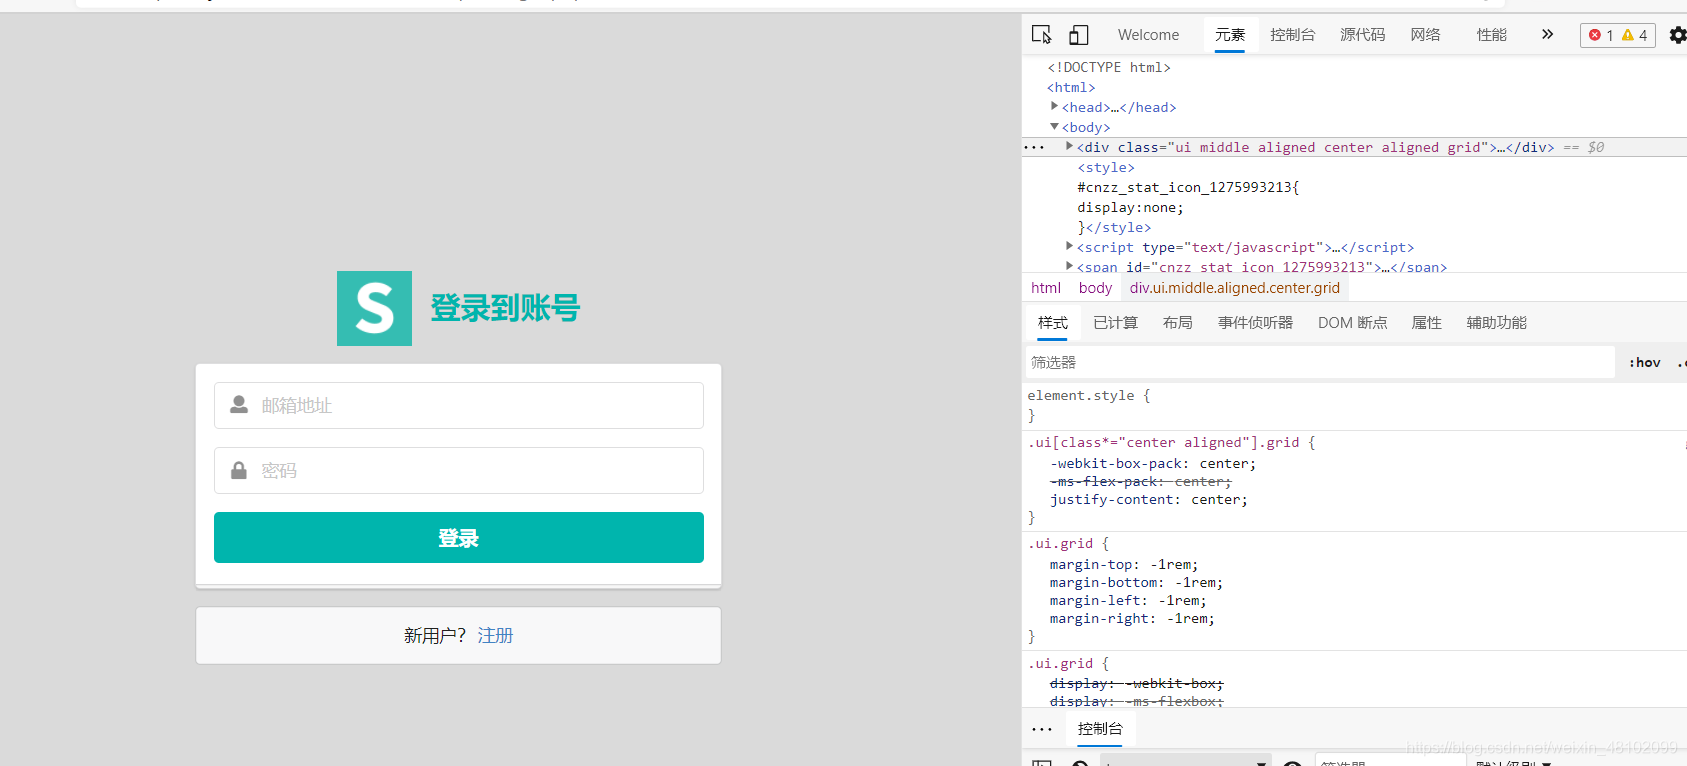
Task: Open the 控制台 tab in top bar
Action: 1292,35
